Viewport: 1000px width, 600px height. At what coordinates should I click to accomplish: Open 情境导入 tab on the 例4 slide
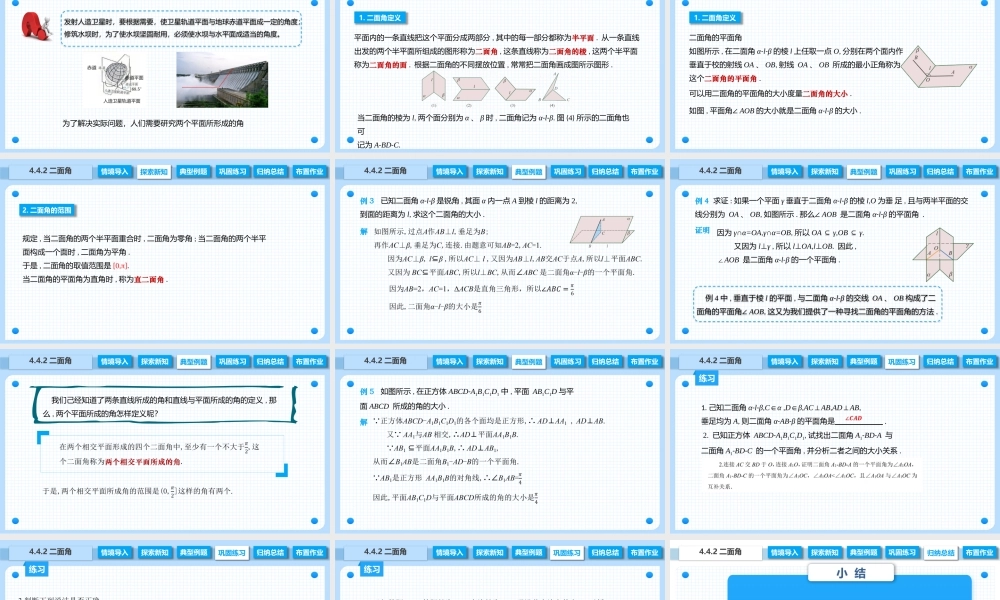[784, 172]
